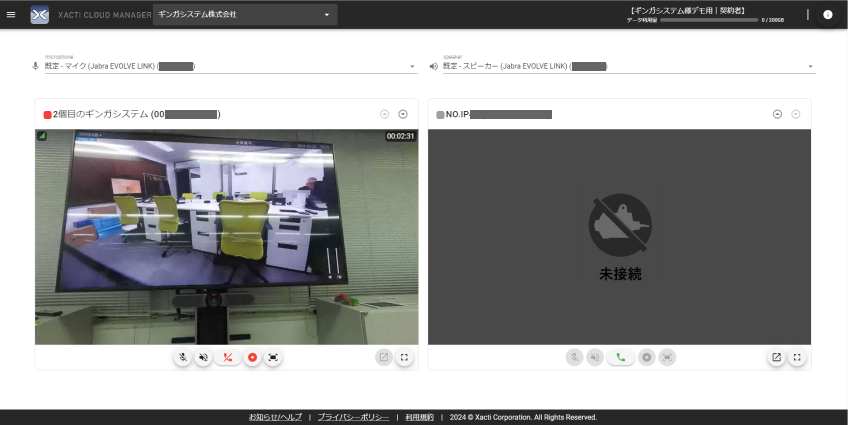
Task: Open the hamburger menu in the header
Action: pyautogui.click(x=11, y=15)
